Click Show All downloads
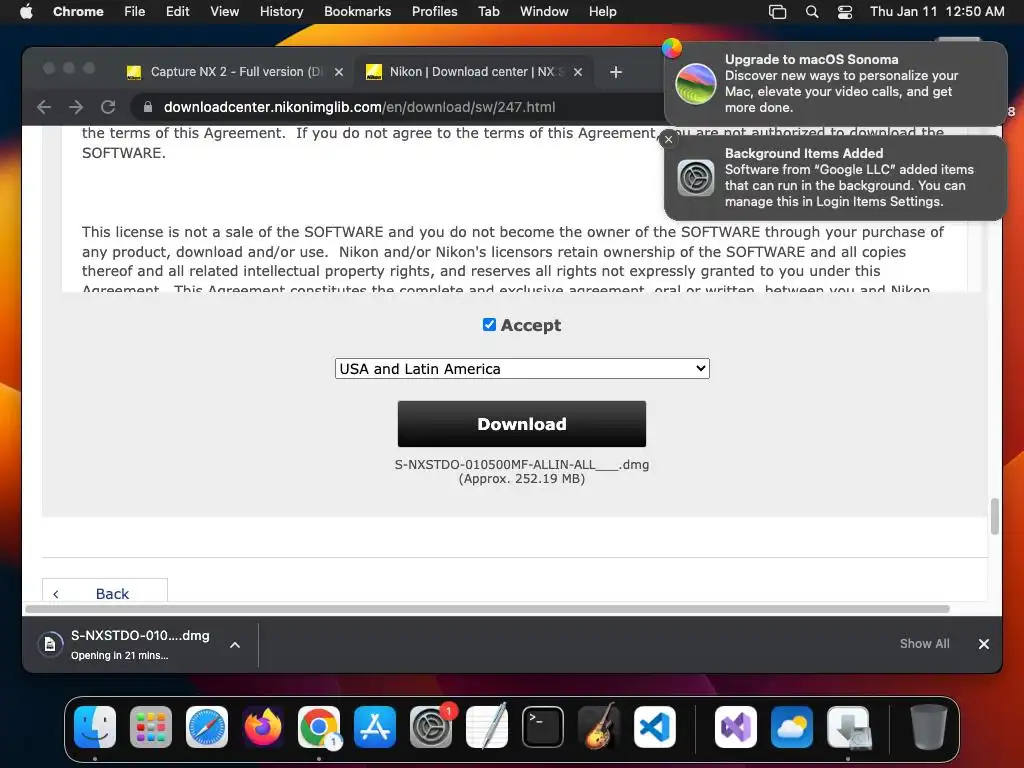The width and height of the screenshot is (1024, 768). [924, 644]
